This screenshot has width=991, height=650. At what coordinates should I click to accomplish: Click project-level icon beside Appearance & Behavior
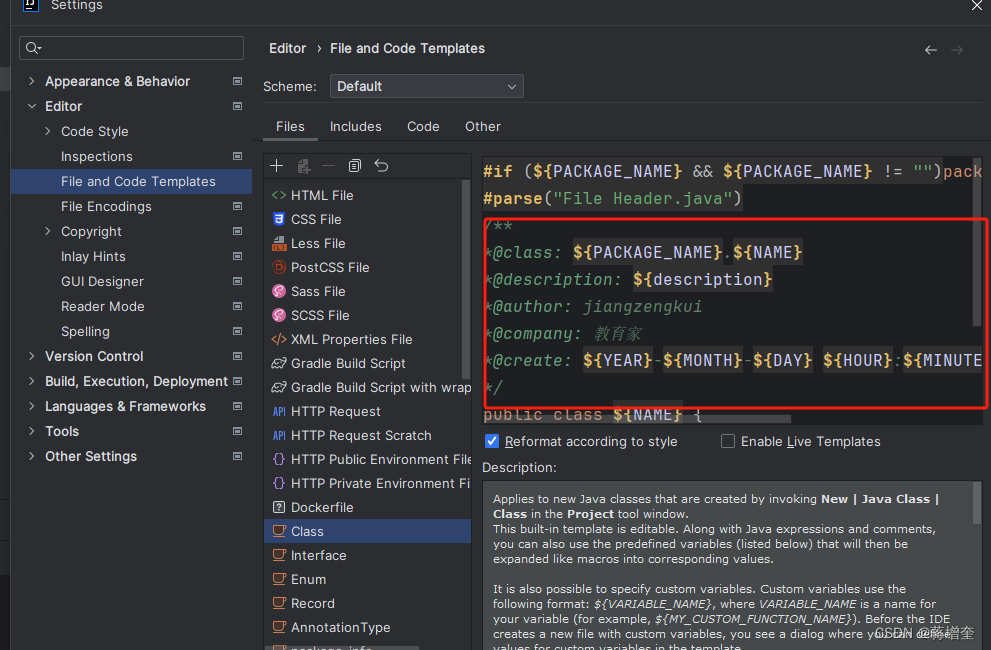[x=238, y=81]
